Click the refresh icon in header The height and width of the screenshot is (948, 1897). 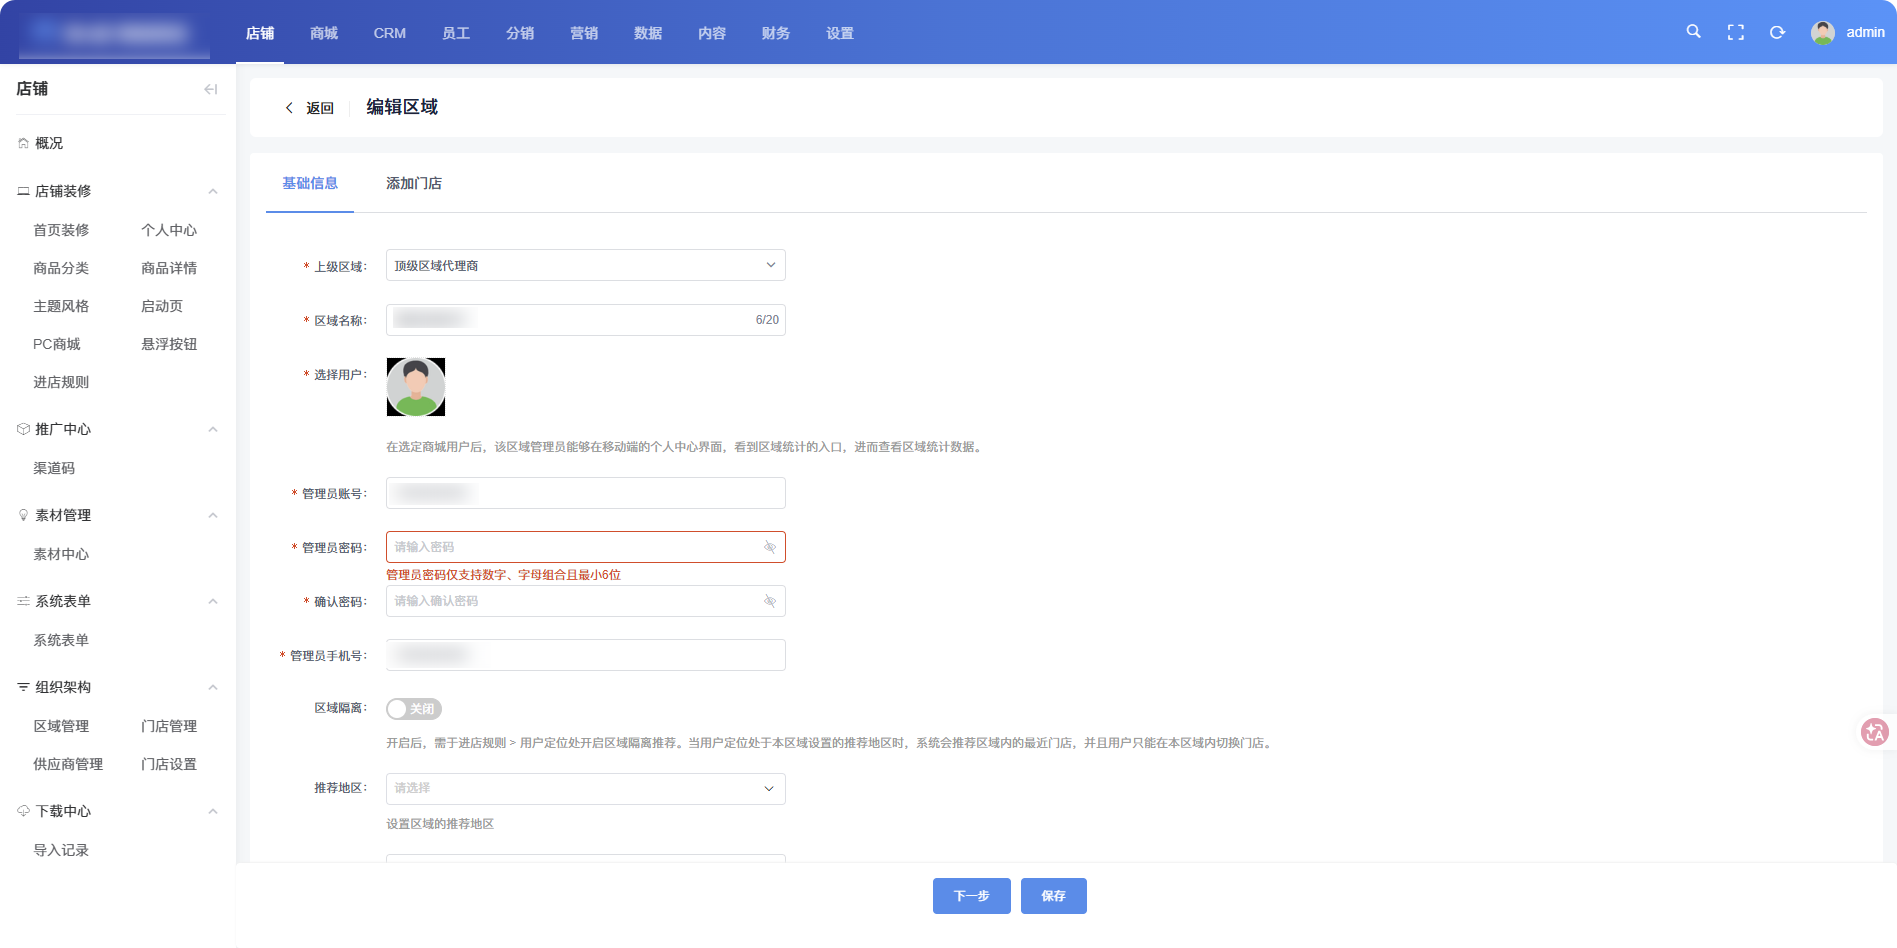(1777, 33)
